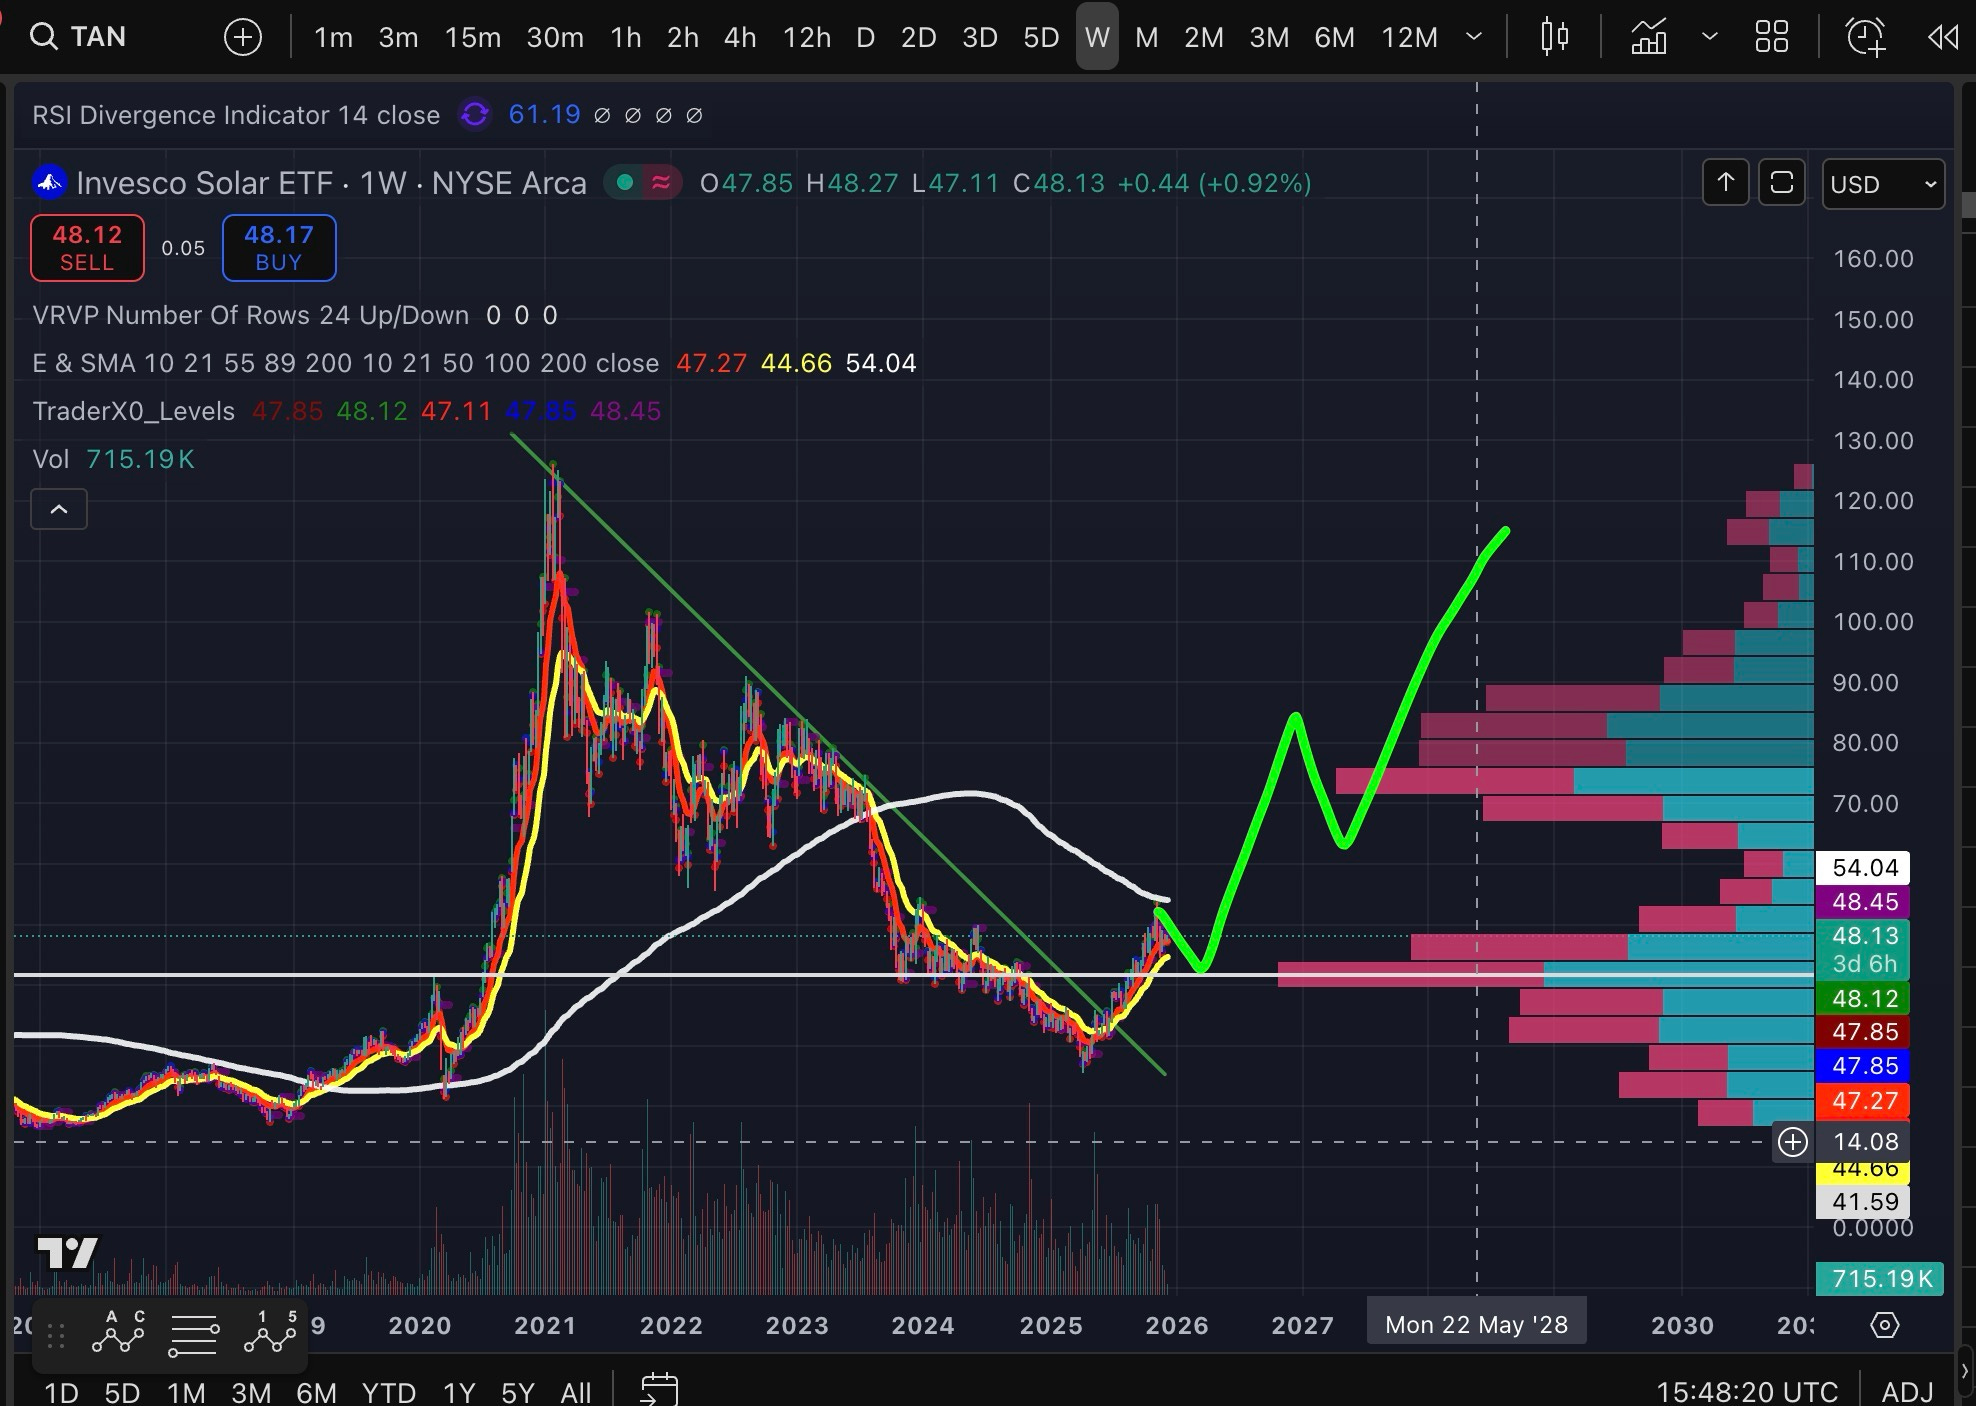This screenshot has height=1406, width=1976.
Task: Click the go to date calendar icon
Action: pyautogui.click(x=659, y=1390)
